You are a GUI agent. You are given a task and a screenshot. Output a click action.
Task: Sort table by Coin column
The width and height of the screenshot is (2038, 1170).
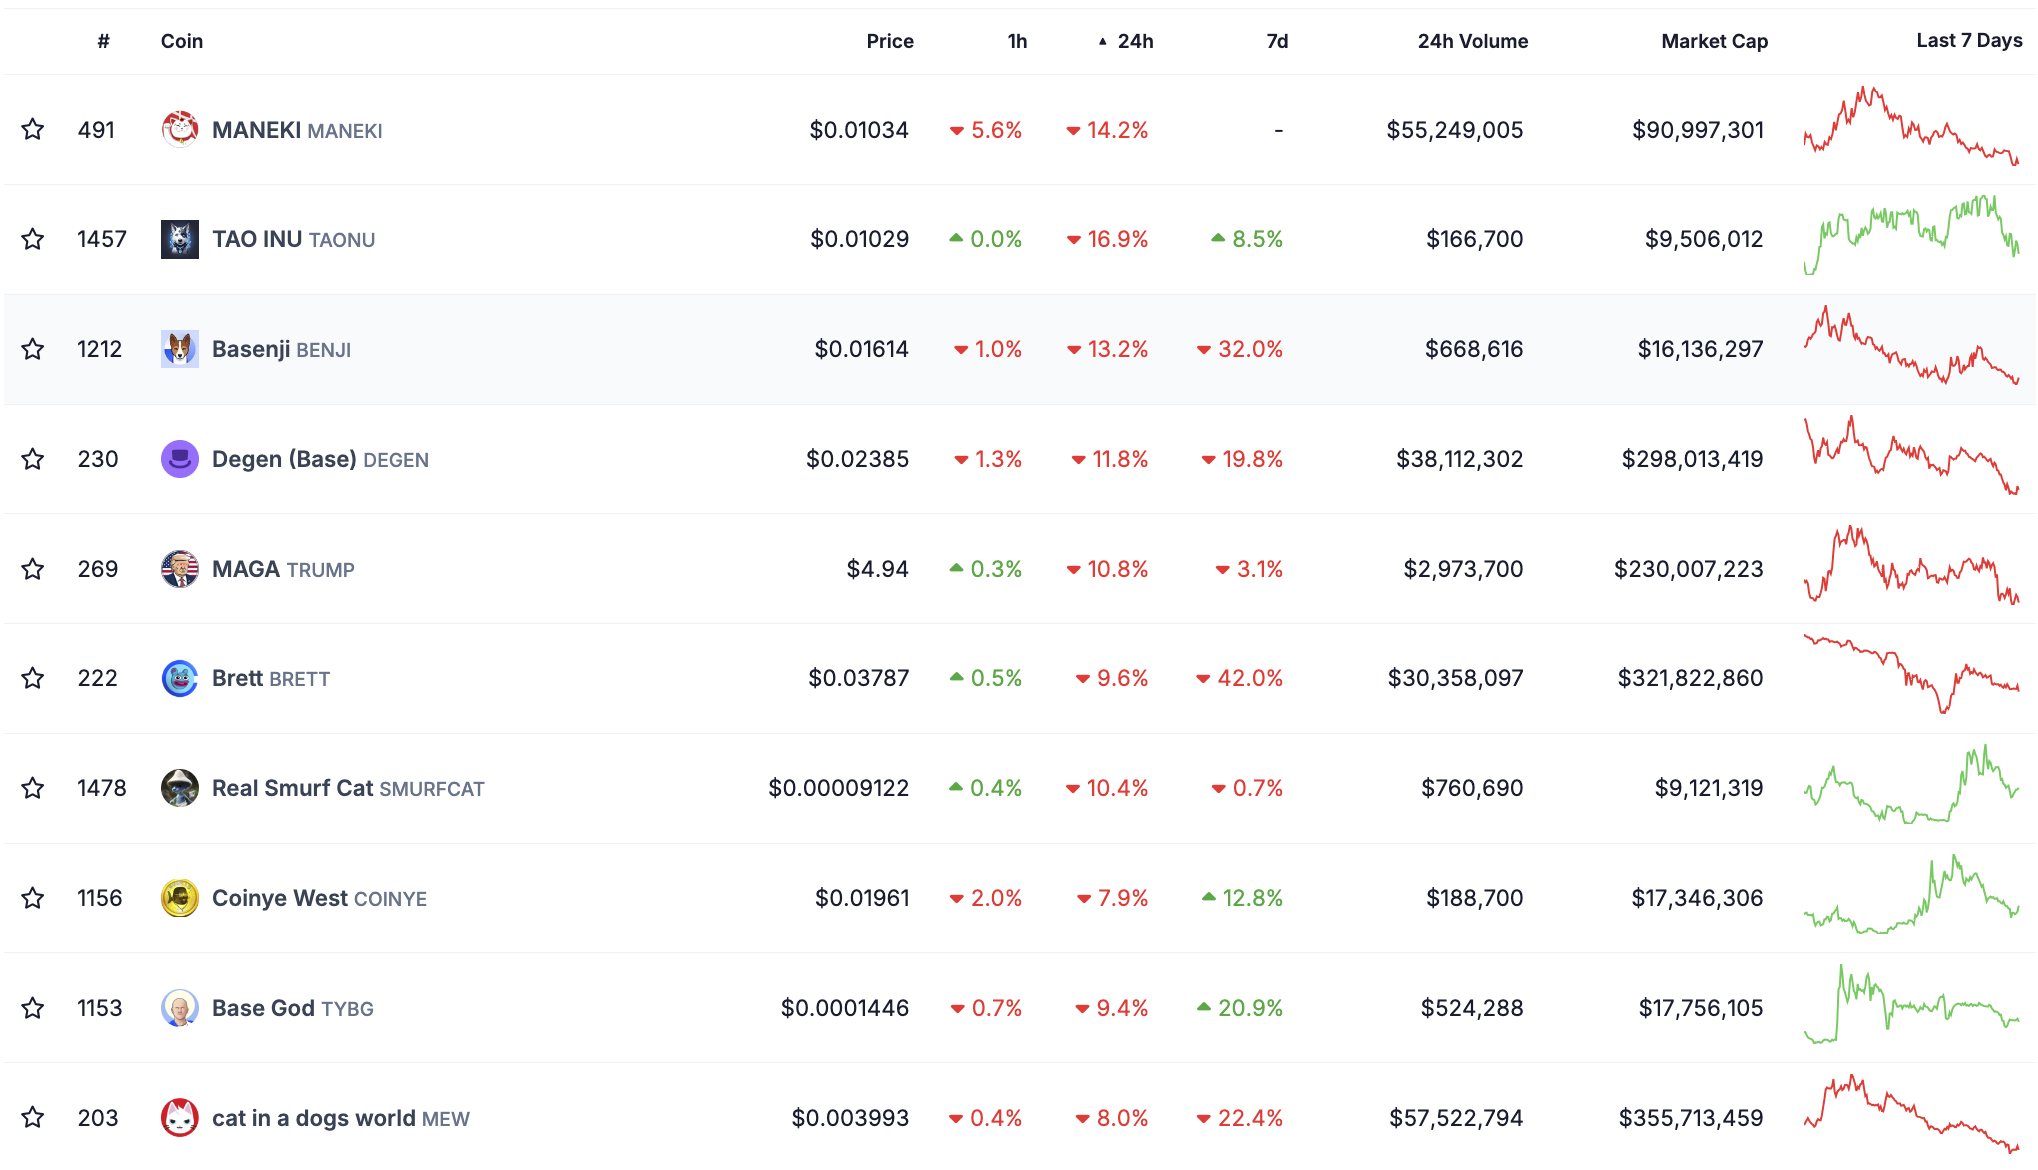182,41
